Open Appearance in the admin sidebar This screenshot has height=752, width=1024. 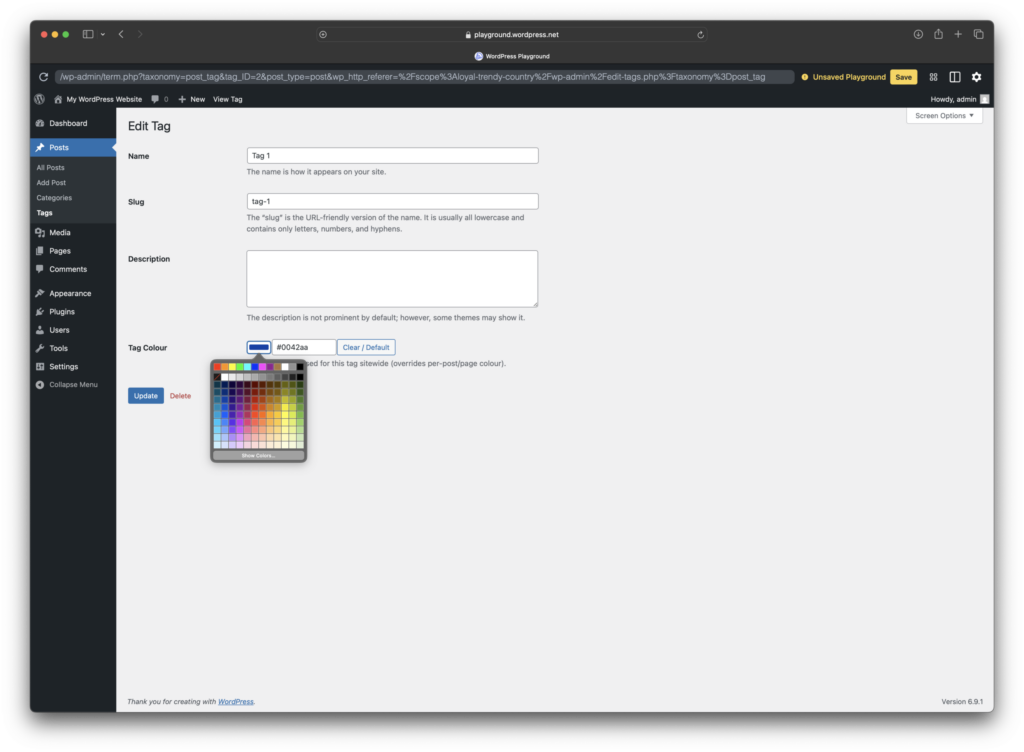(x=69, y=293)
